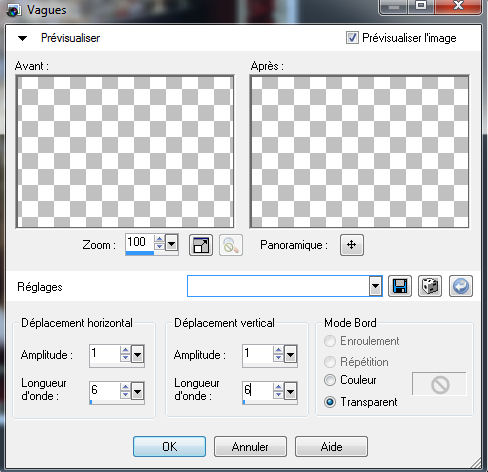Click the fit preview to window icon
Viewport: 488px width, 472px height.
click(x=201, y=245)
